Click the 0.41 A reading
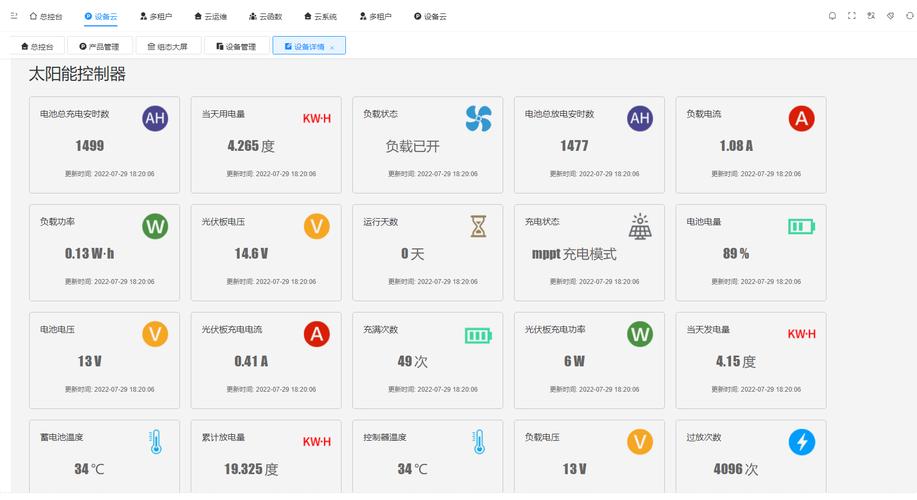This screenshot has height=500, width=917. (251, 361)
